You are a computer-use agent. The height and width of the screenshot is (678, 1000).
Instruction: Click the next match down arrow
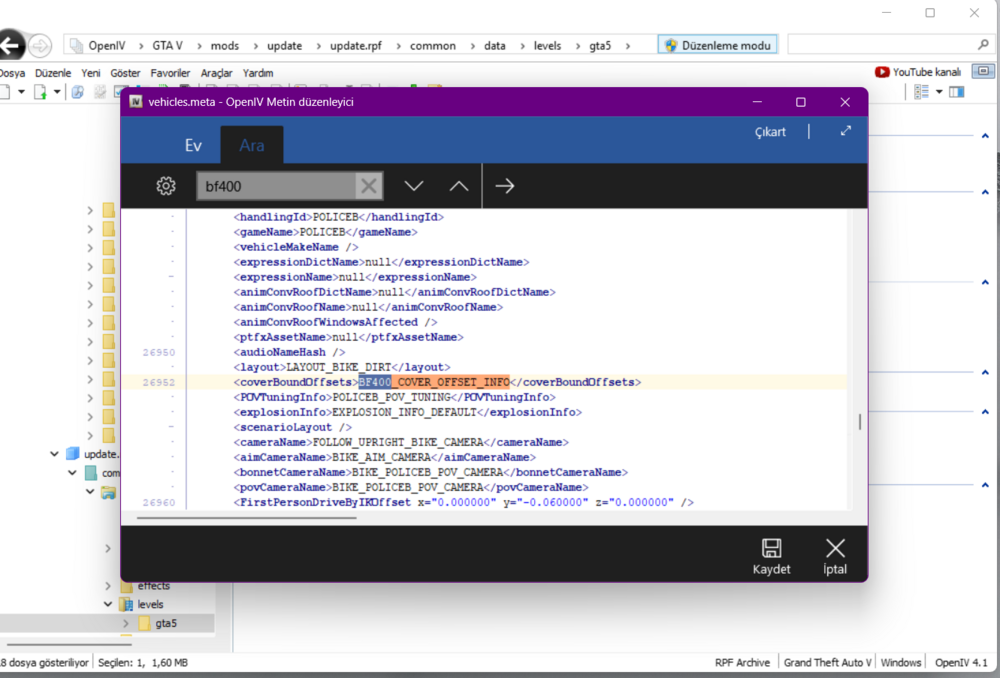414,185
